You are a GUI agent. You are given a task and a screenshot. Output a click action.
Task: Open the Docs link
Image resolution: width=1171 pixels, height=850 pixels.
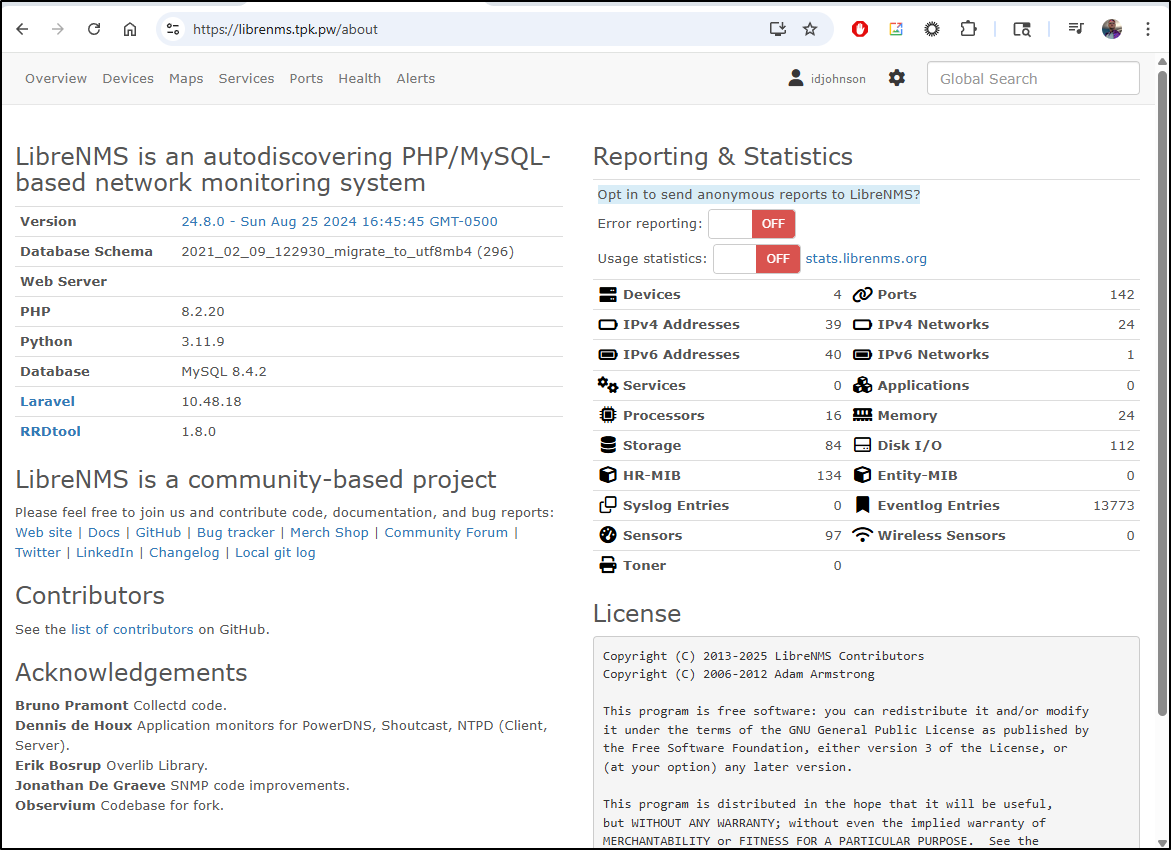[x=104, y=533]
